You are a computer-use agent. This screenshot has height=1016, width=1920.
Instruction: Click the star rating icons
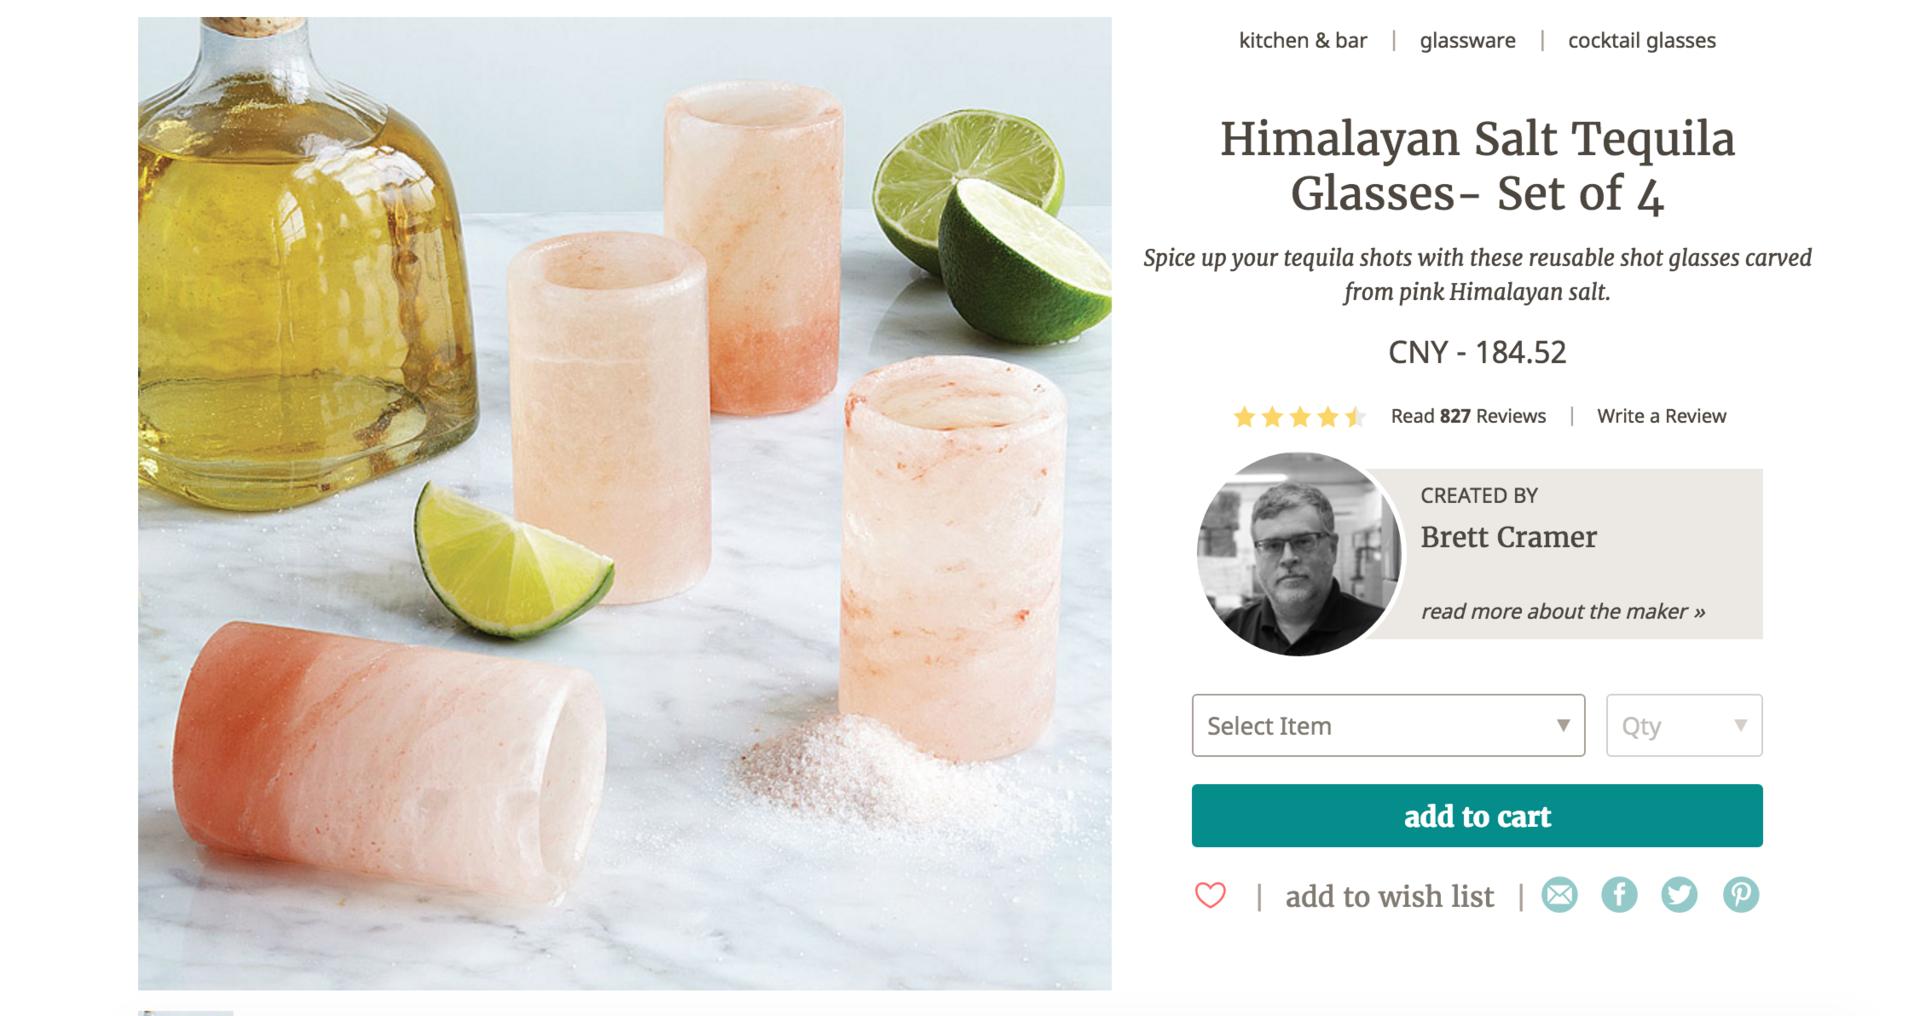(x=1298, y=416)
